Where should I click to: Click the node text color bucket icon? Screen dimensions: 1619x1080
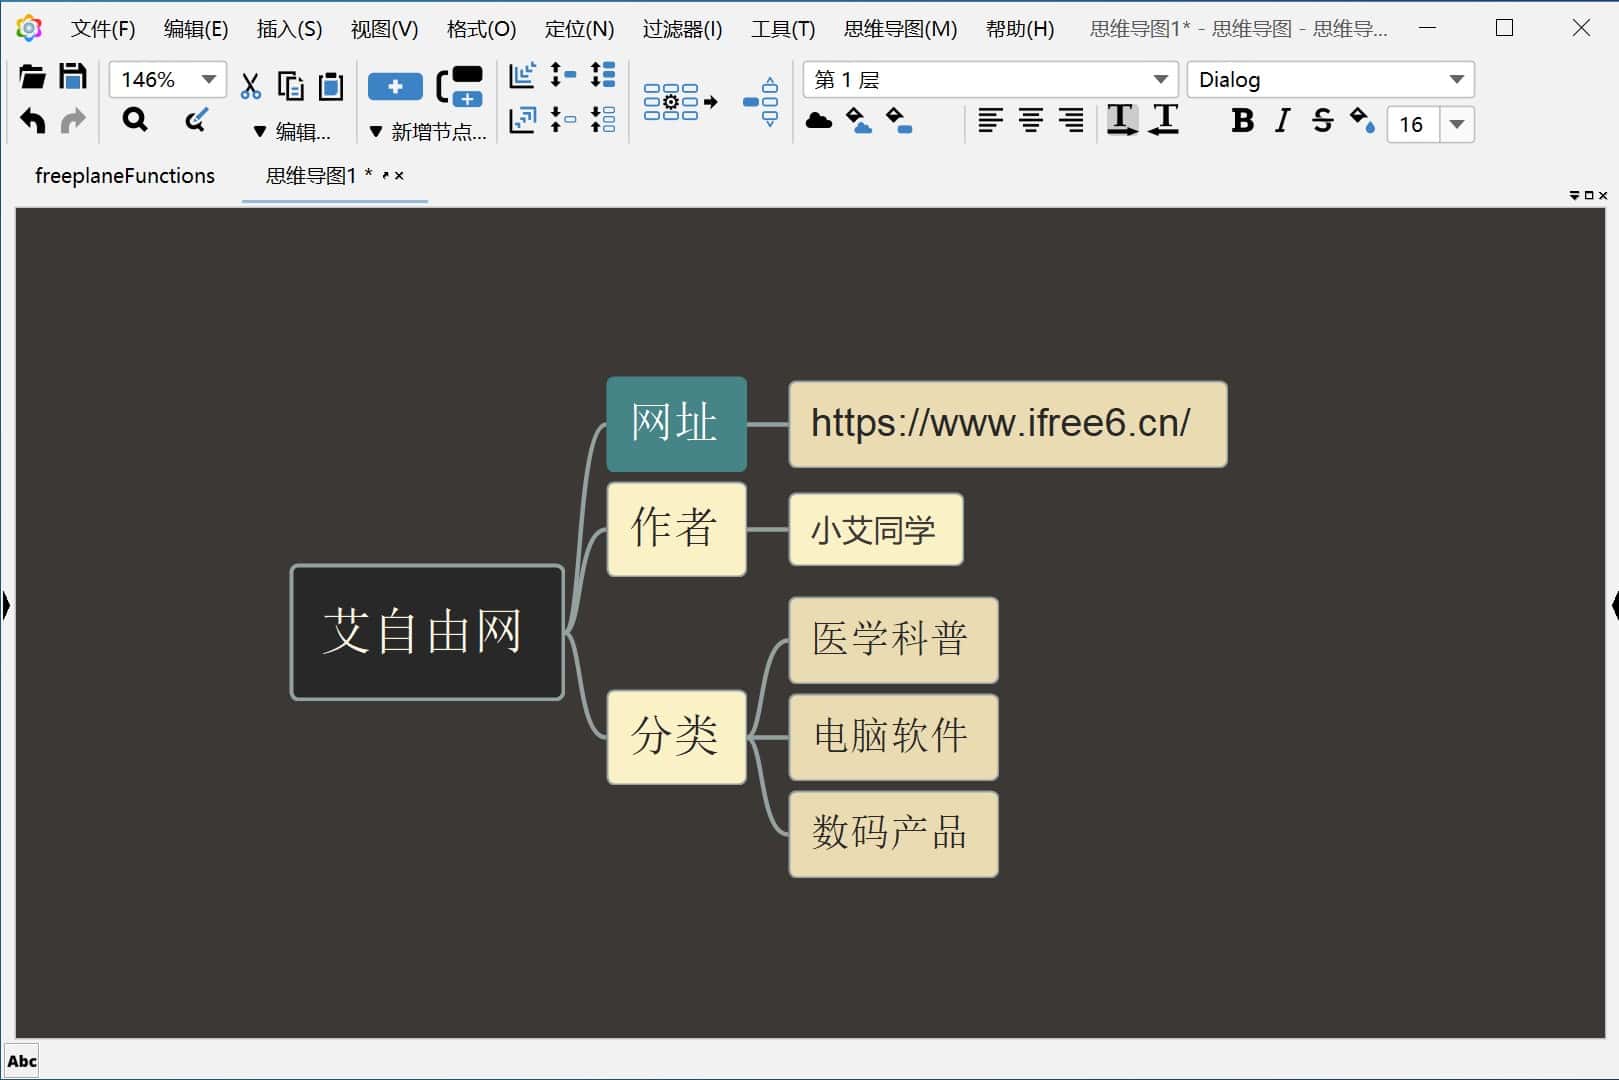1361,121
